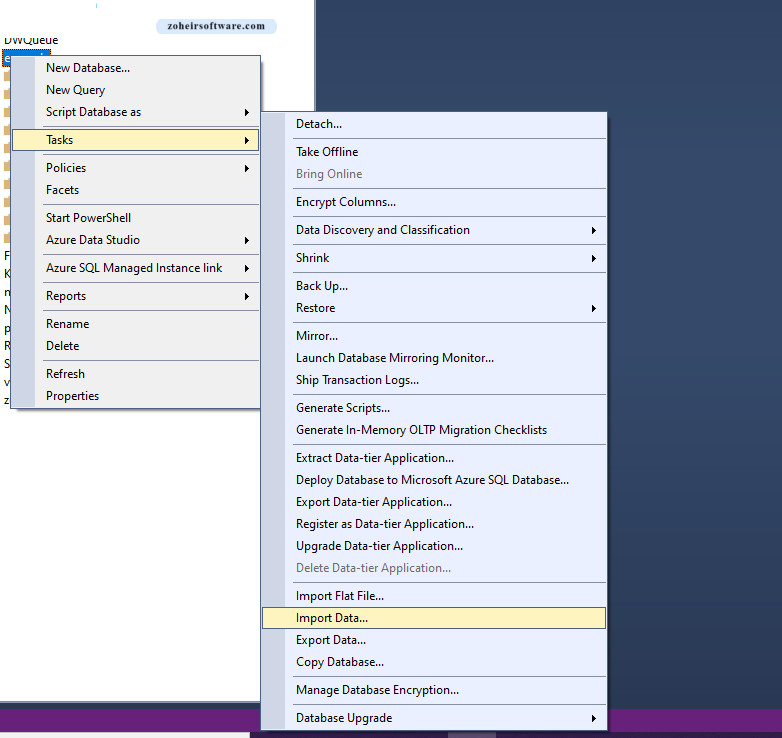Click the zoheirsoftware.com watermark label
Screen dimensions: 782x738
[x=216, y=26]
